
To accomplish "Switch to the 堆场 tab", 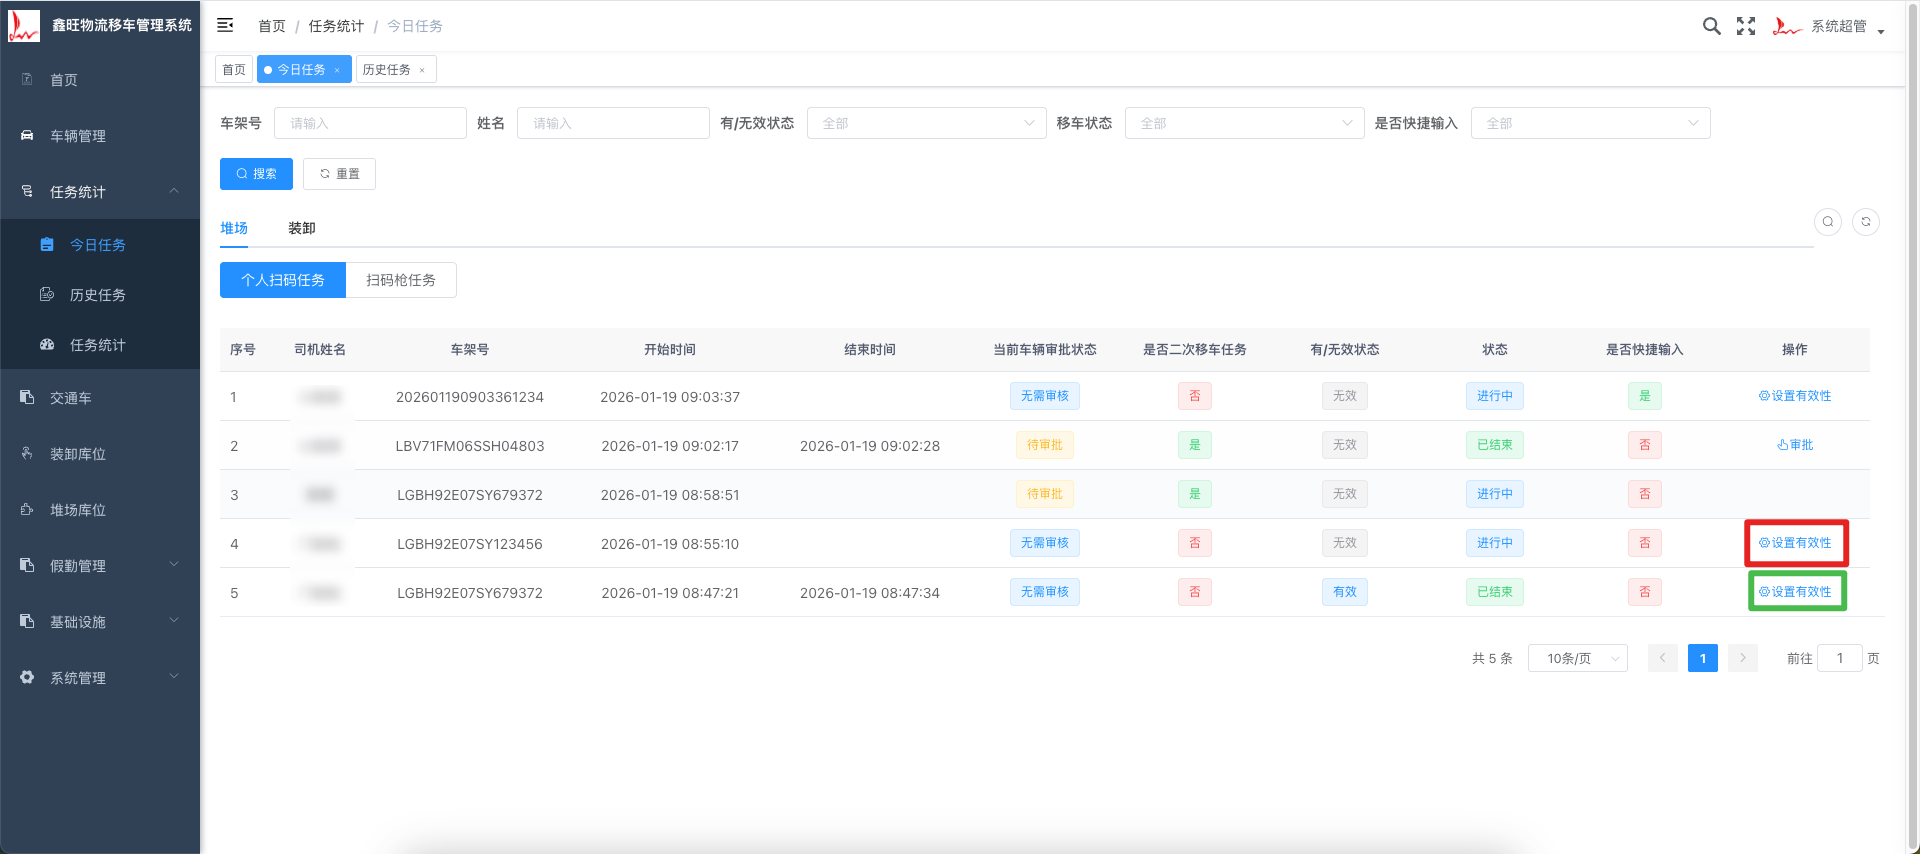I will pyautogui.click(x=234, y=228).
